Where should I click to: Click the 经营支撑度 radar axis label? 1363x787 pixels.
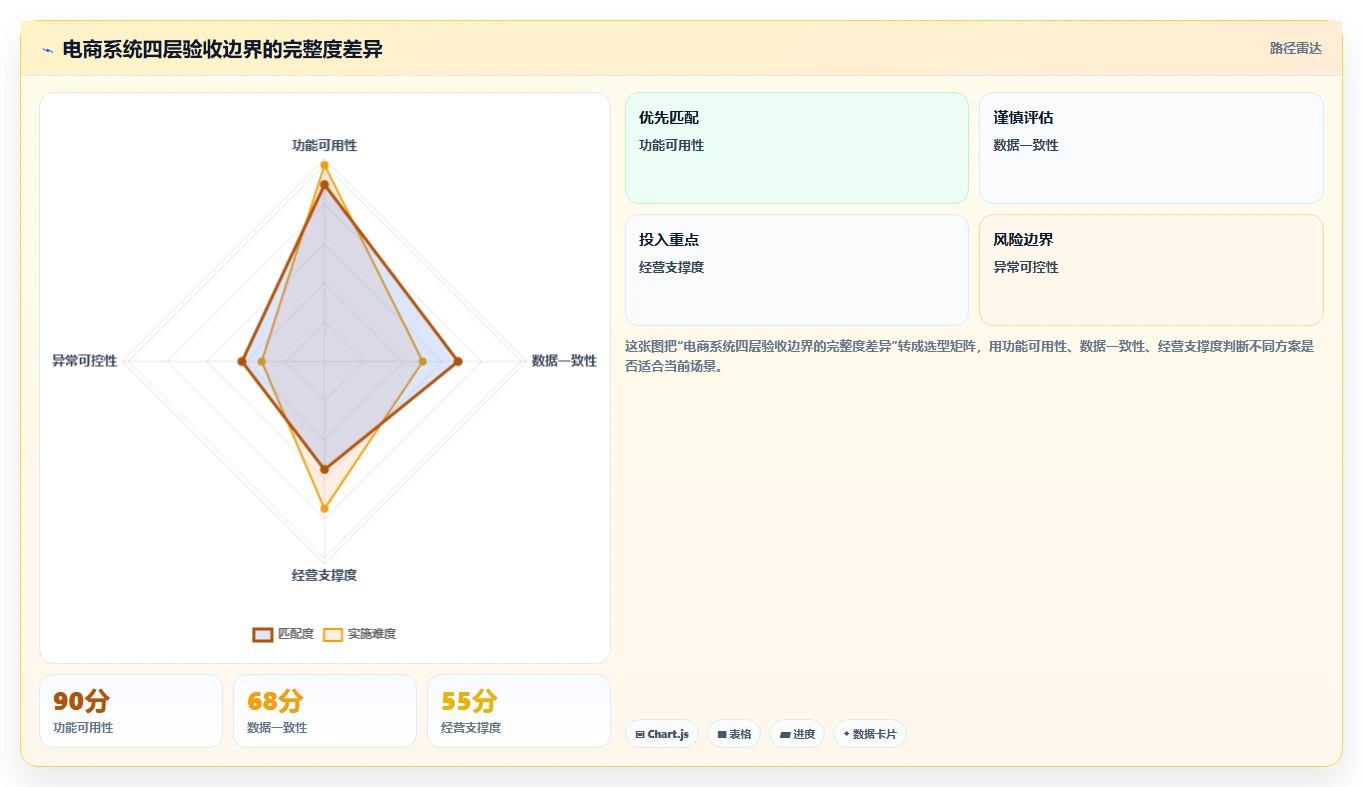coord(324,575)
